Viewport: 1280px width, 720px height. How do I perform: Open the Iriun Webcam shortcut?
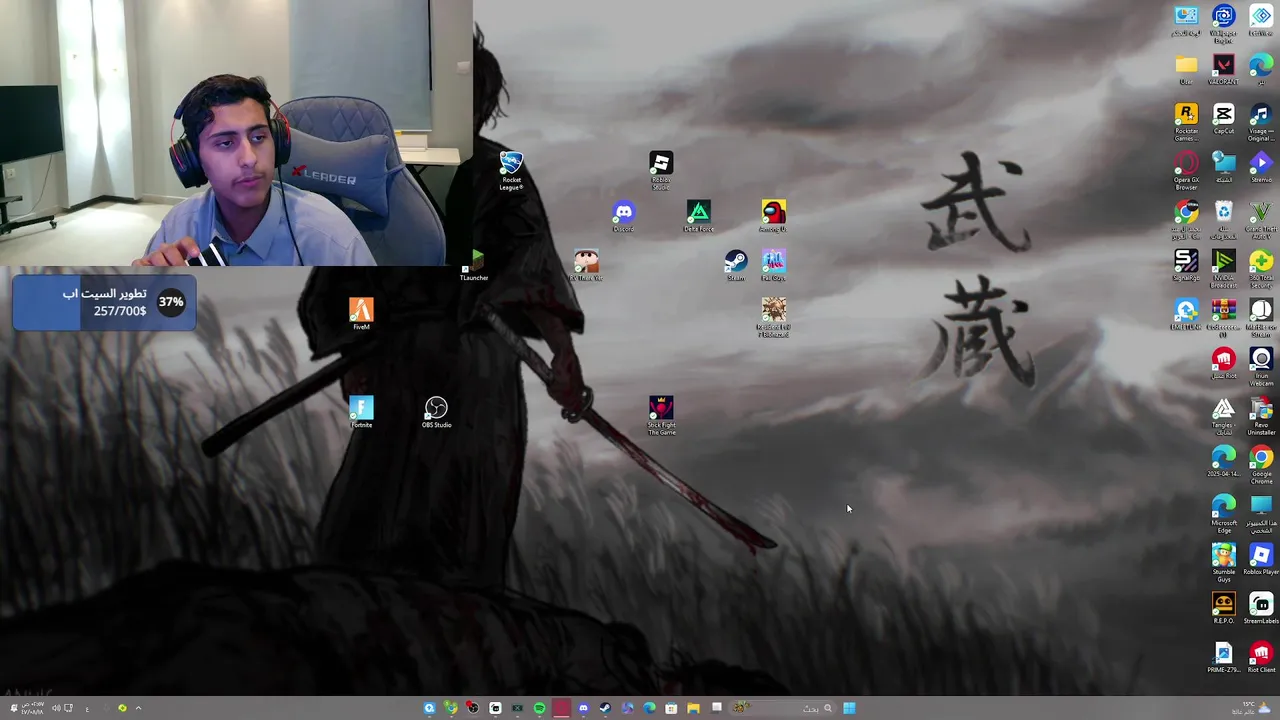pyautogui.click(x=1261, y=367)
